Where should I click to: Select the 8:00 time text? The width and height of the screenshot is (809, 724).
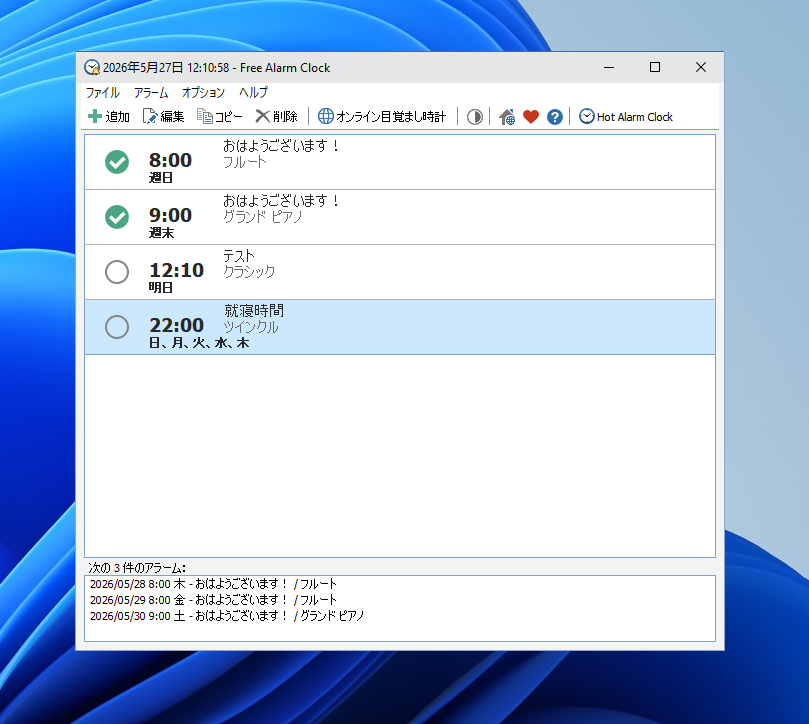pos(170,160)
